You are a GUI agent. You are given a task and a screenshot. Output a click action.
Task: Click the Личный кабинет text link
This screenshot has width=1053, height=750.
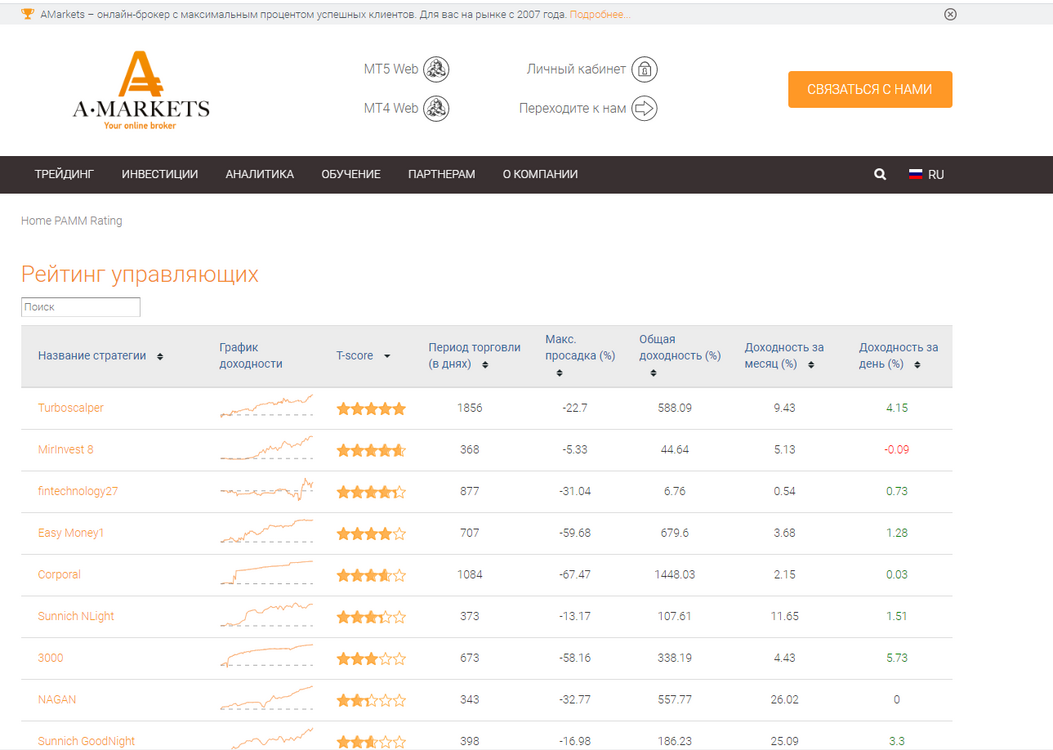click(576, 69)
